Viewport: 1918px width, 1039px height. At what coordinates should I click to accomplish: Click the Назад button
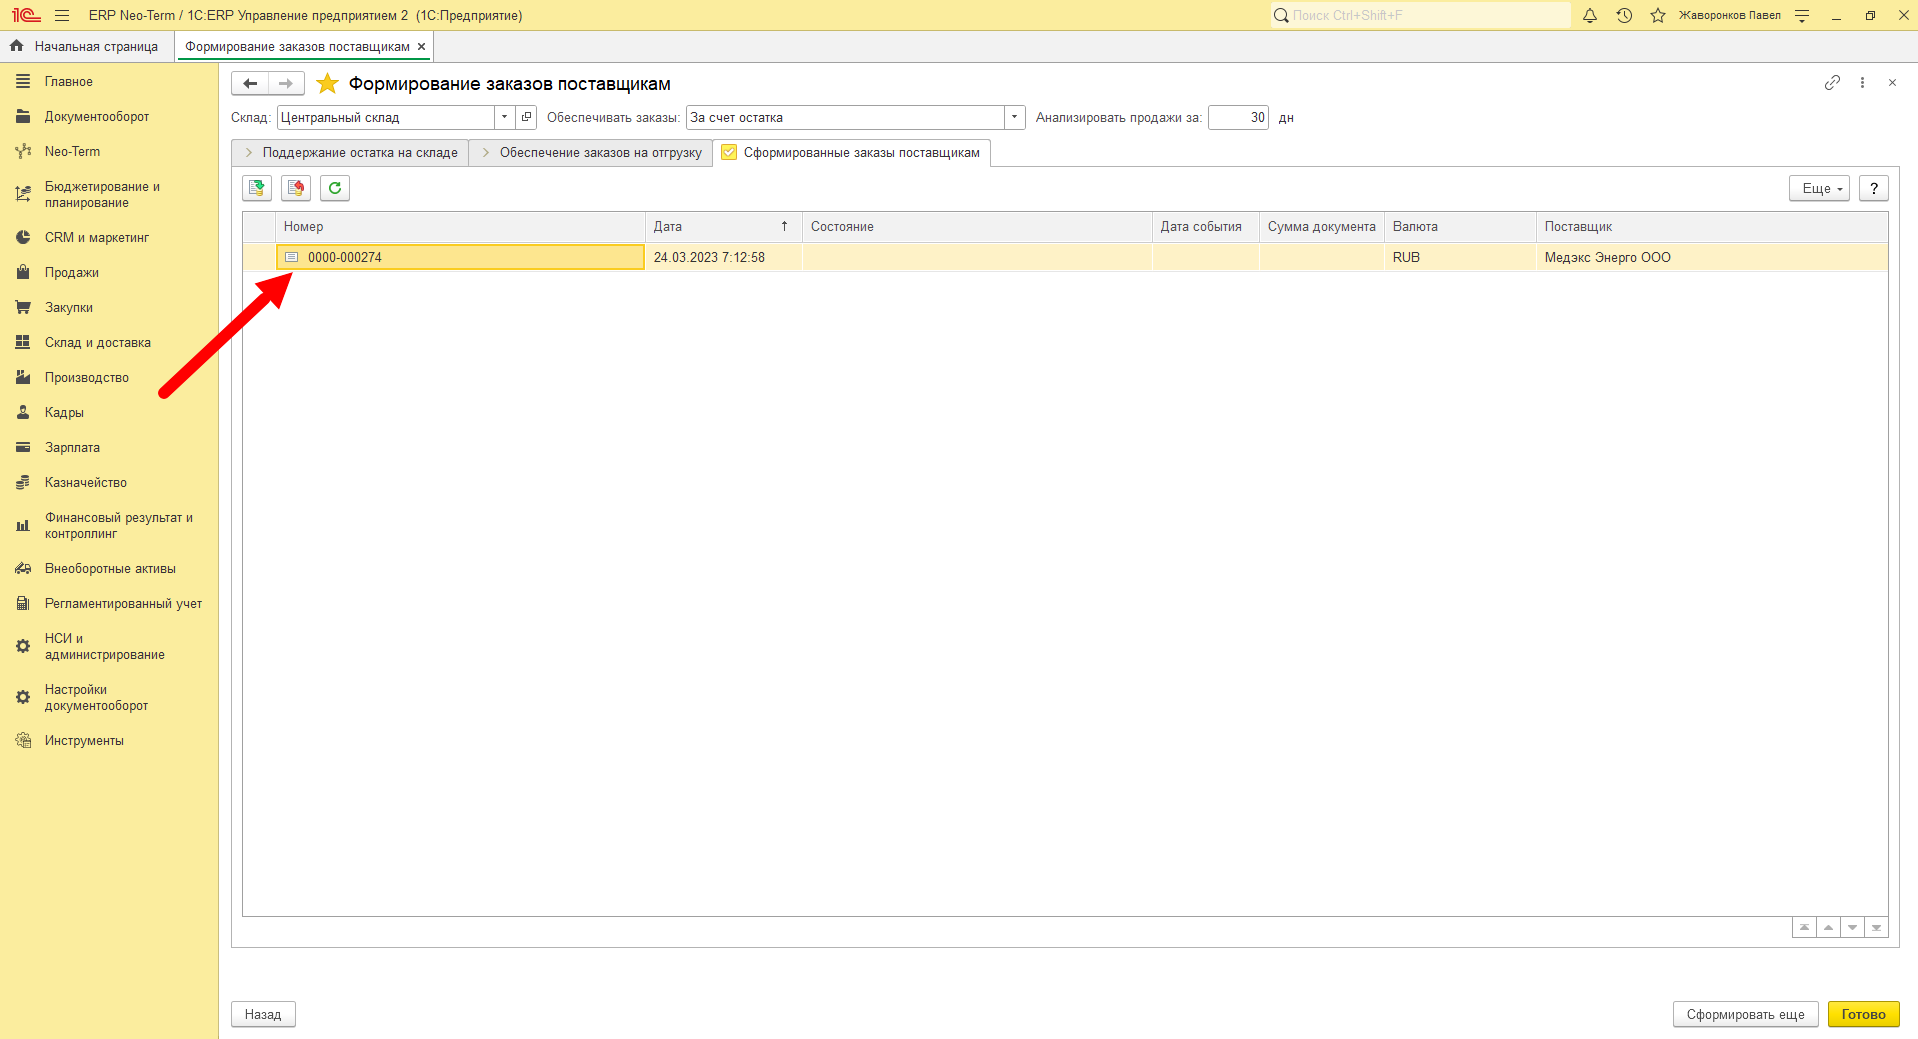click(263, 1014)
